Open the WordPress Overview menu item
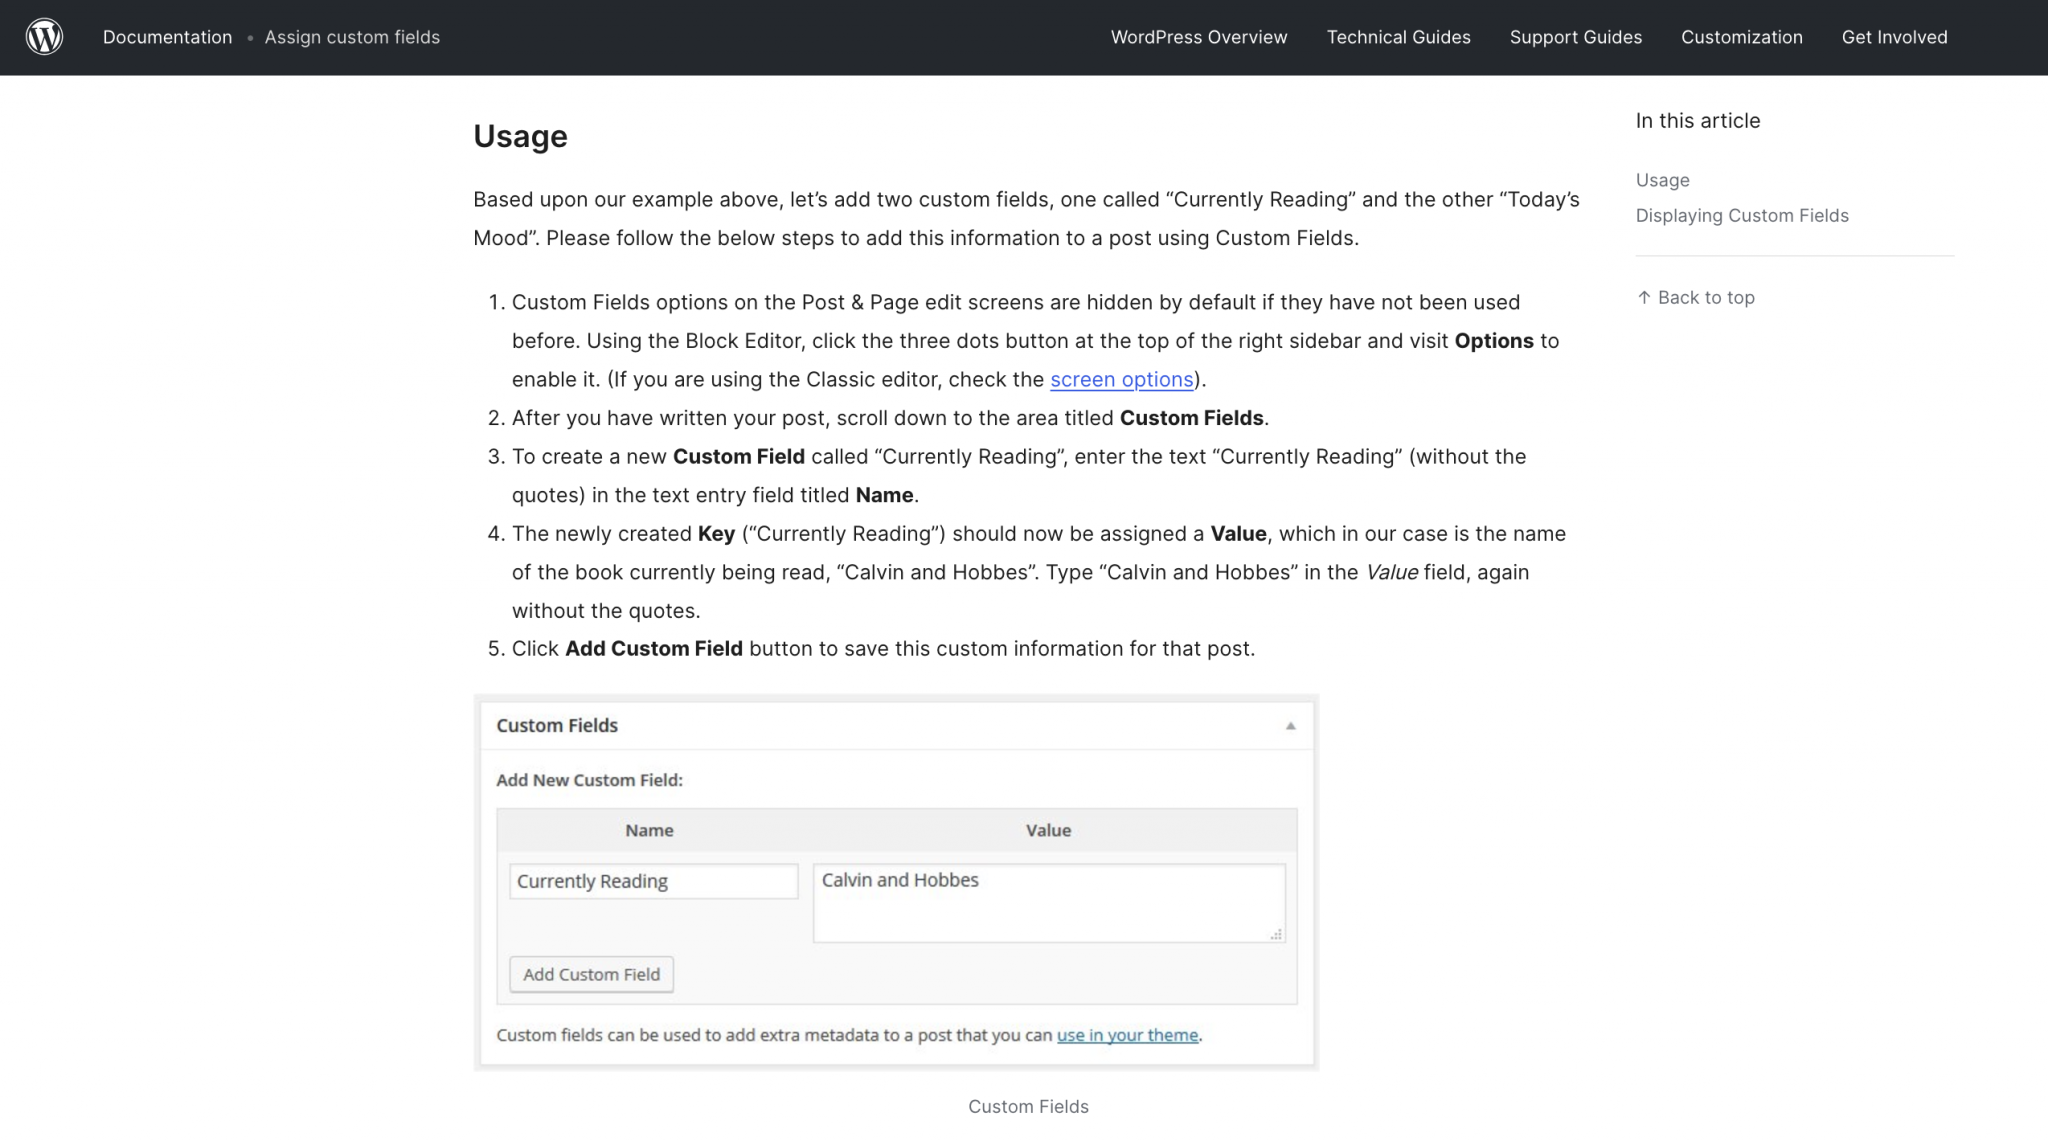The height and width of the screenshot is (1141, 2048). click(1199, 37)
